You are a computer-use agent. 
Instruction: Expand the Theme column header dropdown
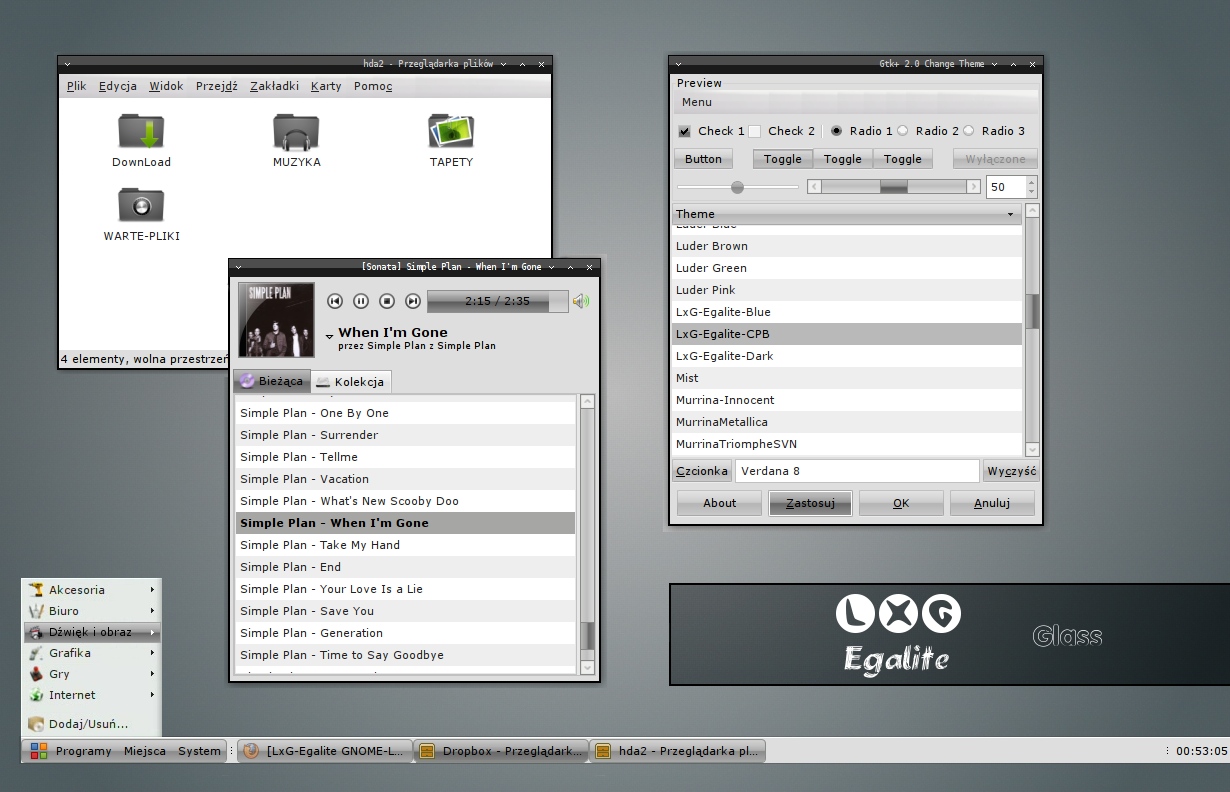pyautogui.click(x=1010, y=214)
